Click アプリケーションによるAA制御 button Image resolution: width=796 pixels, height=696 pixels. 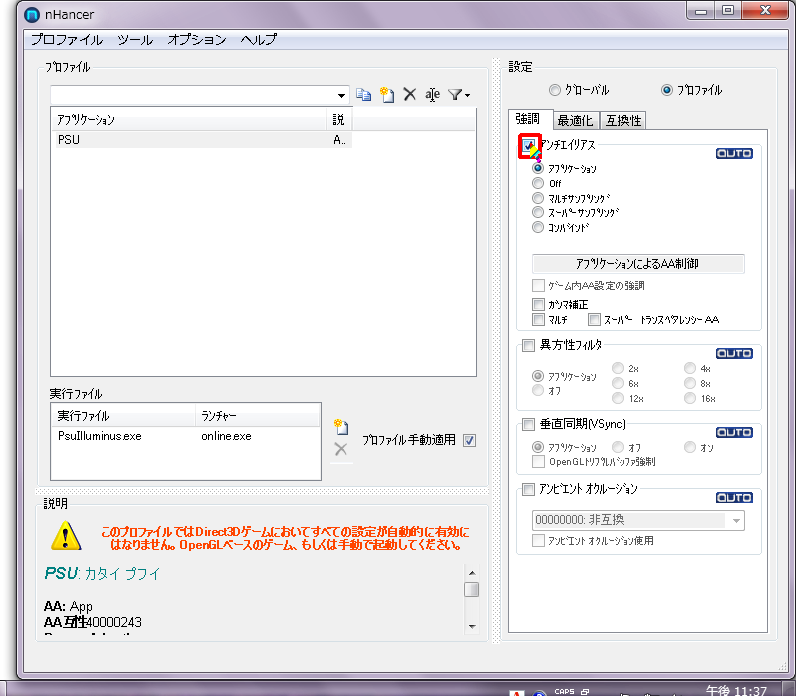638,264
